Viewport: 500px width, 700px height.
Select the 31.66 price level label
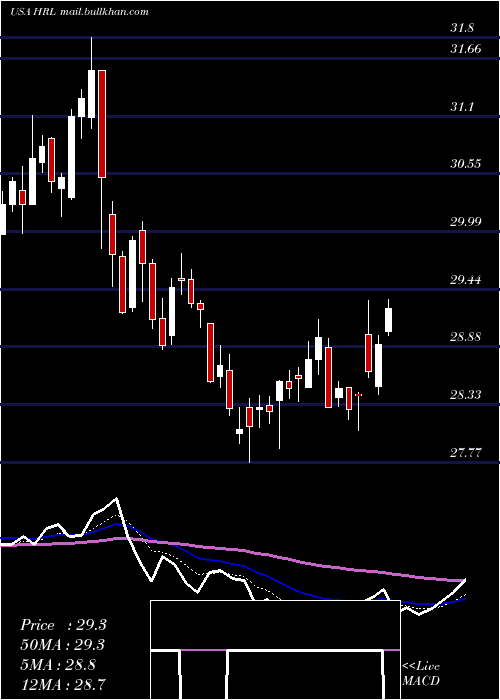466,49
